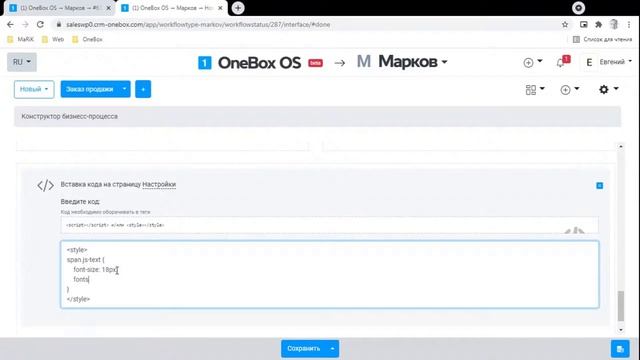Click the blue document icon bottom-right
640x360 pixels.
point(620,349)
